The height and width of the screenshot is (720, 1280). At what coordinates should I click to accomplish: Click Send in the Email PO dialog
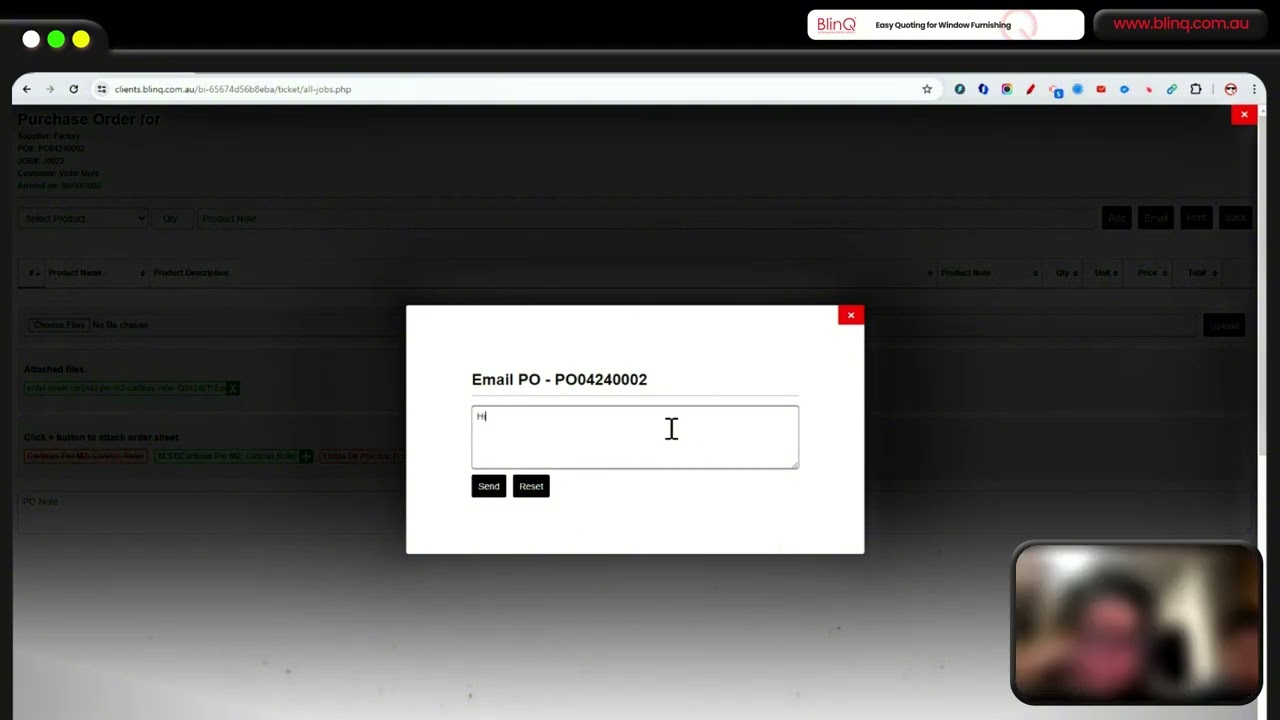tap(488, 486)
